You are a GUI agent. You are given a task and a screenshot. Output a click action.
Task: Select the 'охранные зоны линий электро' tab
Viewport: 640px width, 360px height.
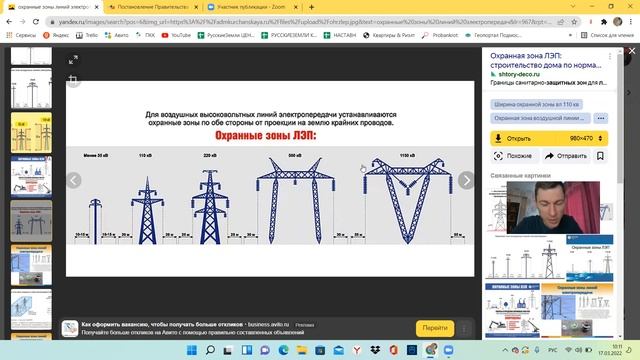point(53,7)
